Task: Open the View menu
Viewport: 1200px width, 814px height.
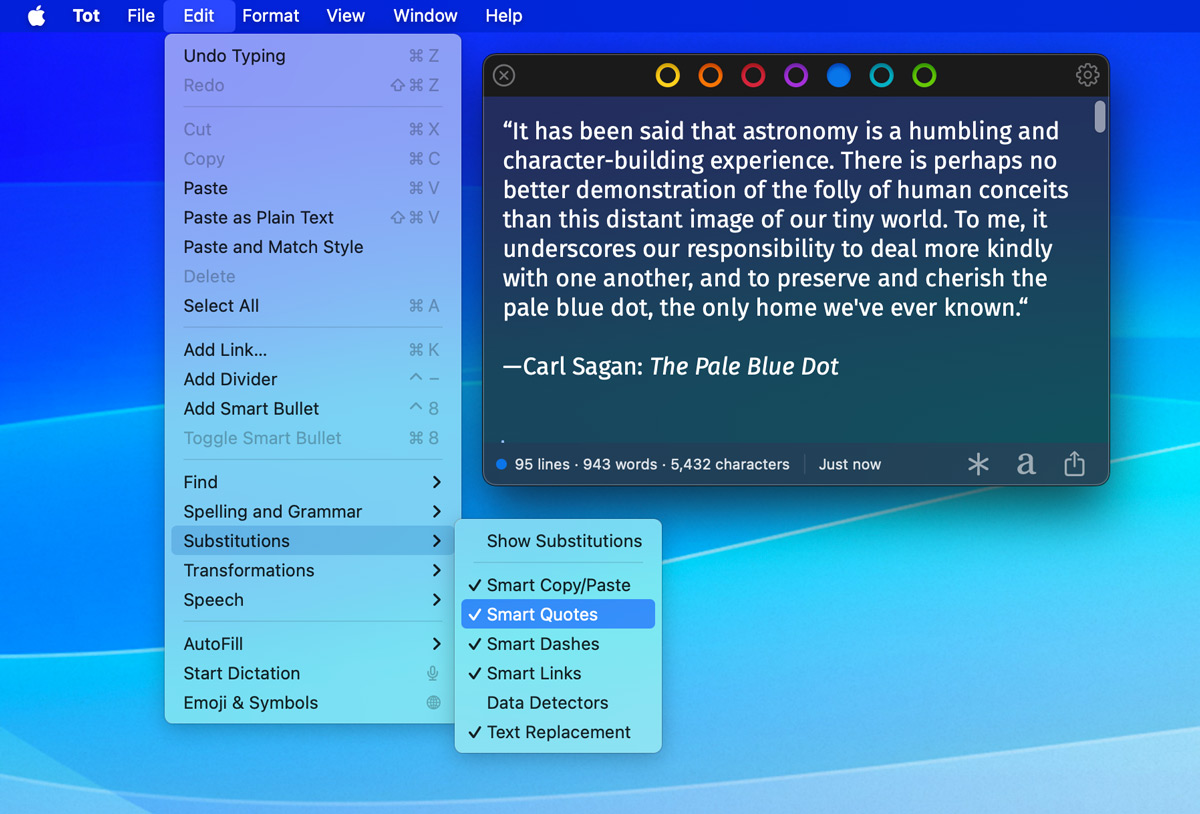Action: pos(346,16)
